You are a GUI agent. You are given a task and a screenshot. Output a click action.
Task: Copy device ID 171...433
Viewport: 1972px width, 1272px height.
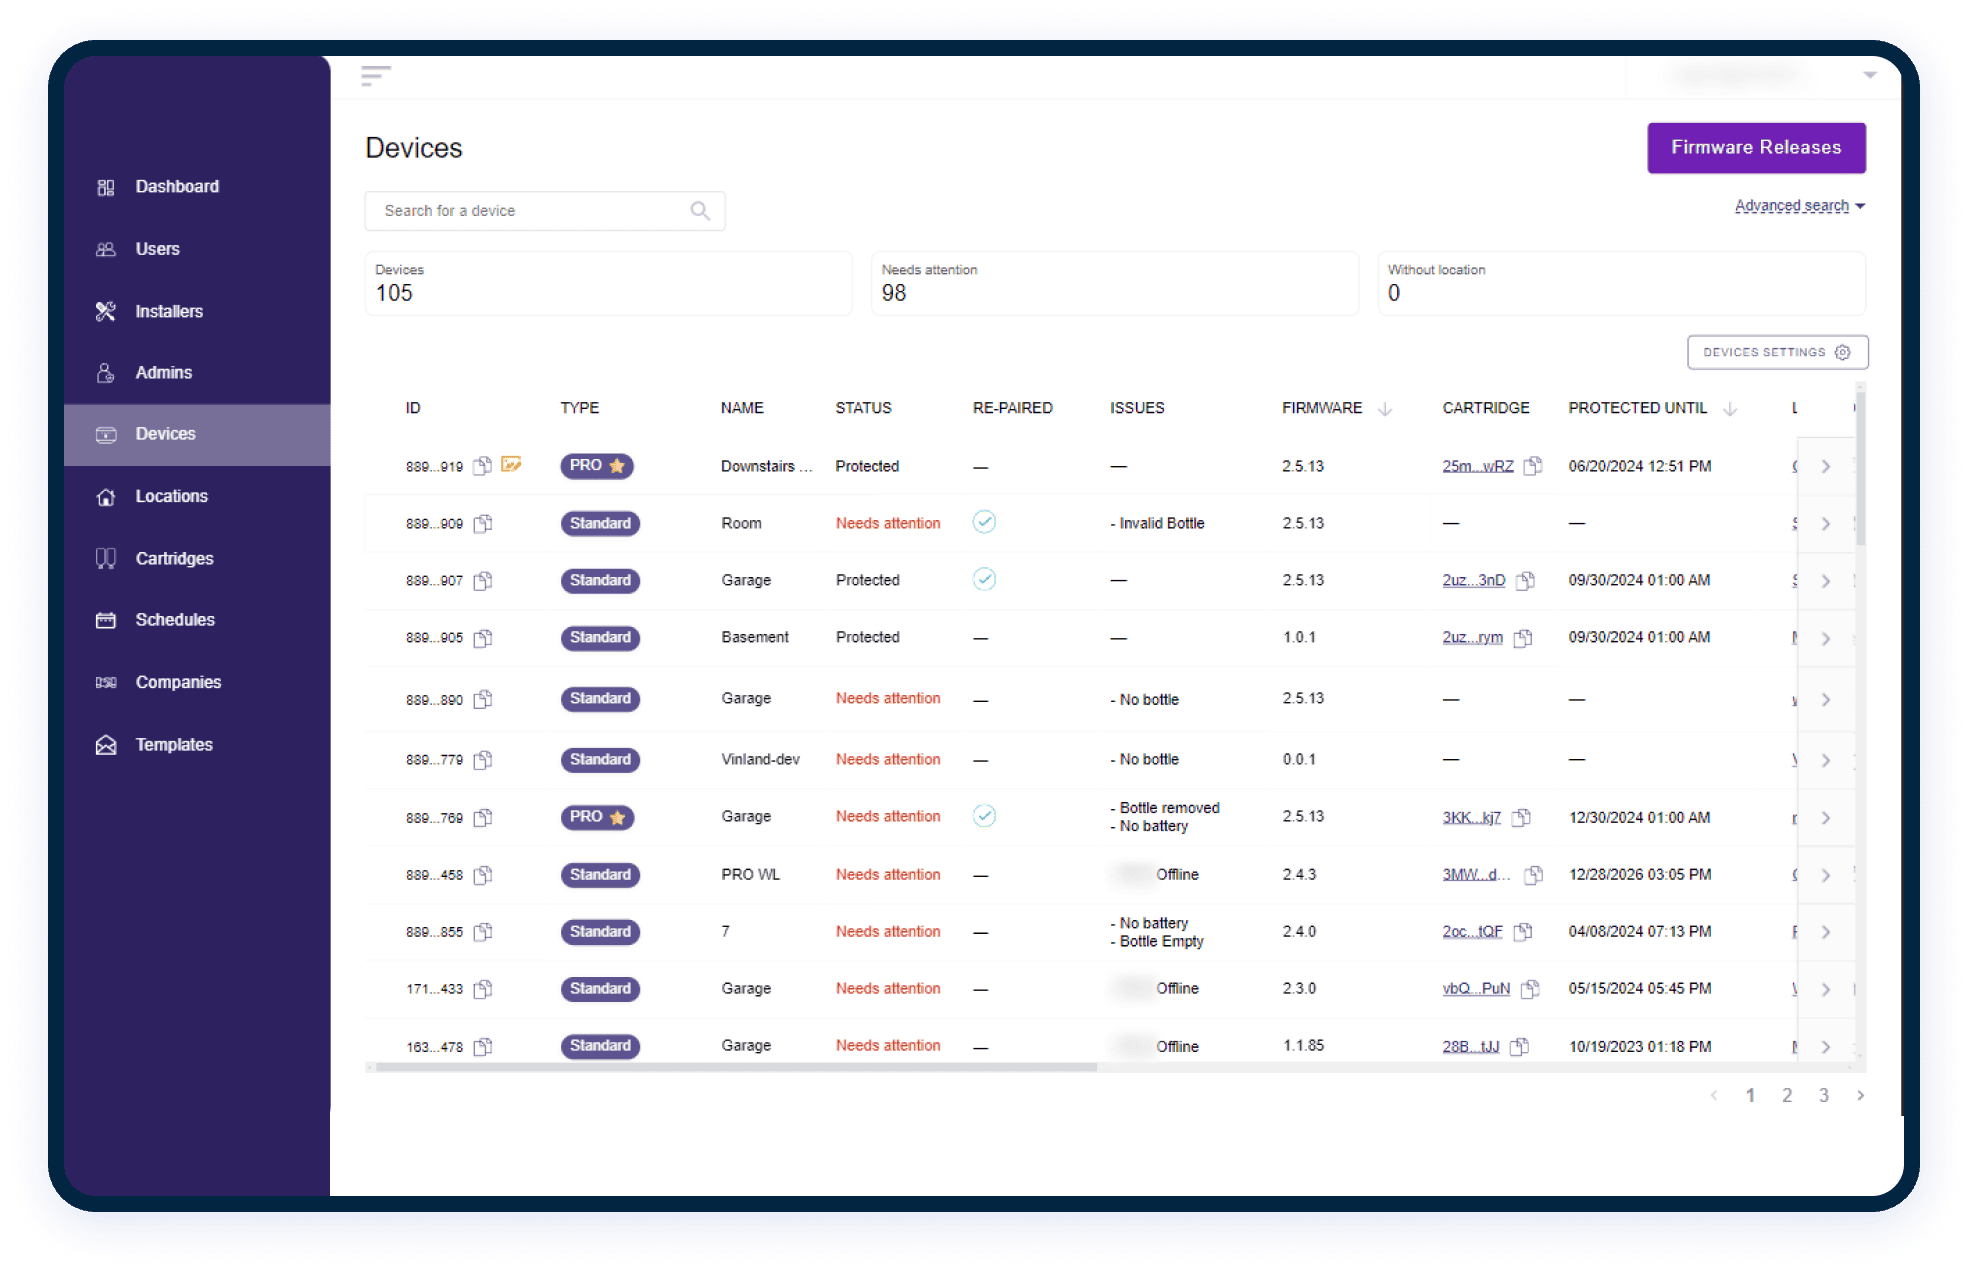(483, 989)
